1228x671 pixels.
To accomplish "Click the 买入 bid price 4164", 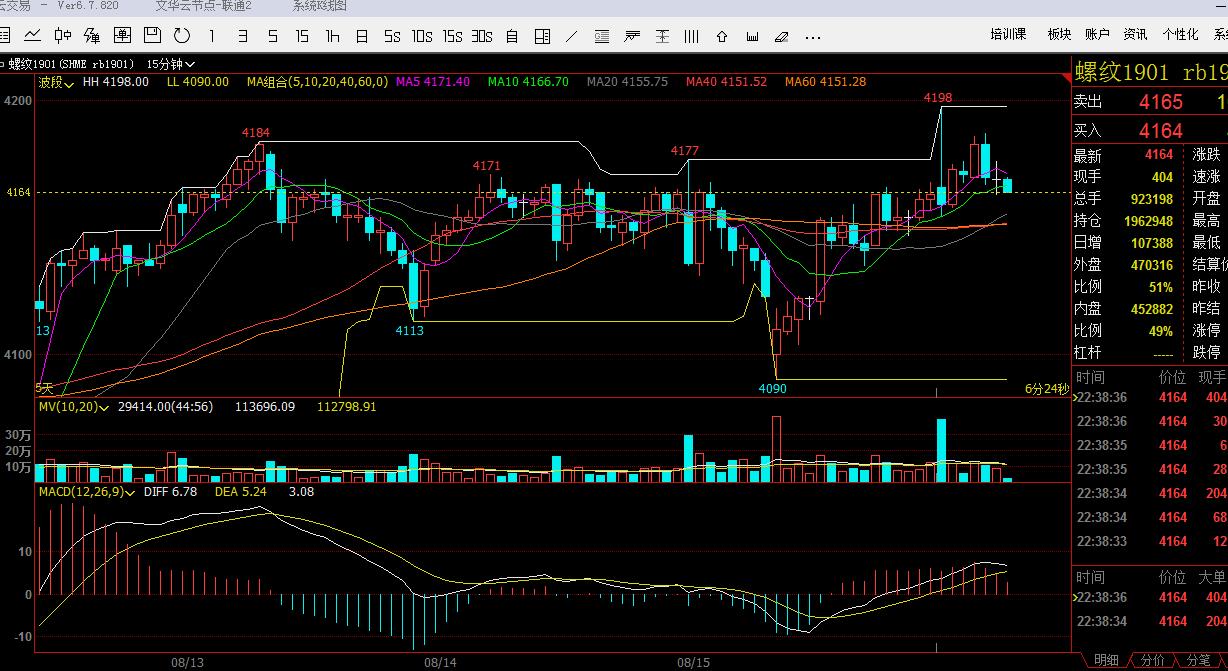I will pyautogui.click(x=1160, y=131).
